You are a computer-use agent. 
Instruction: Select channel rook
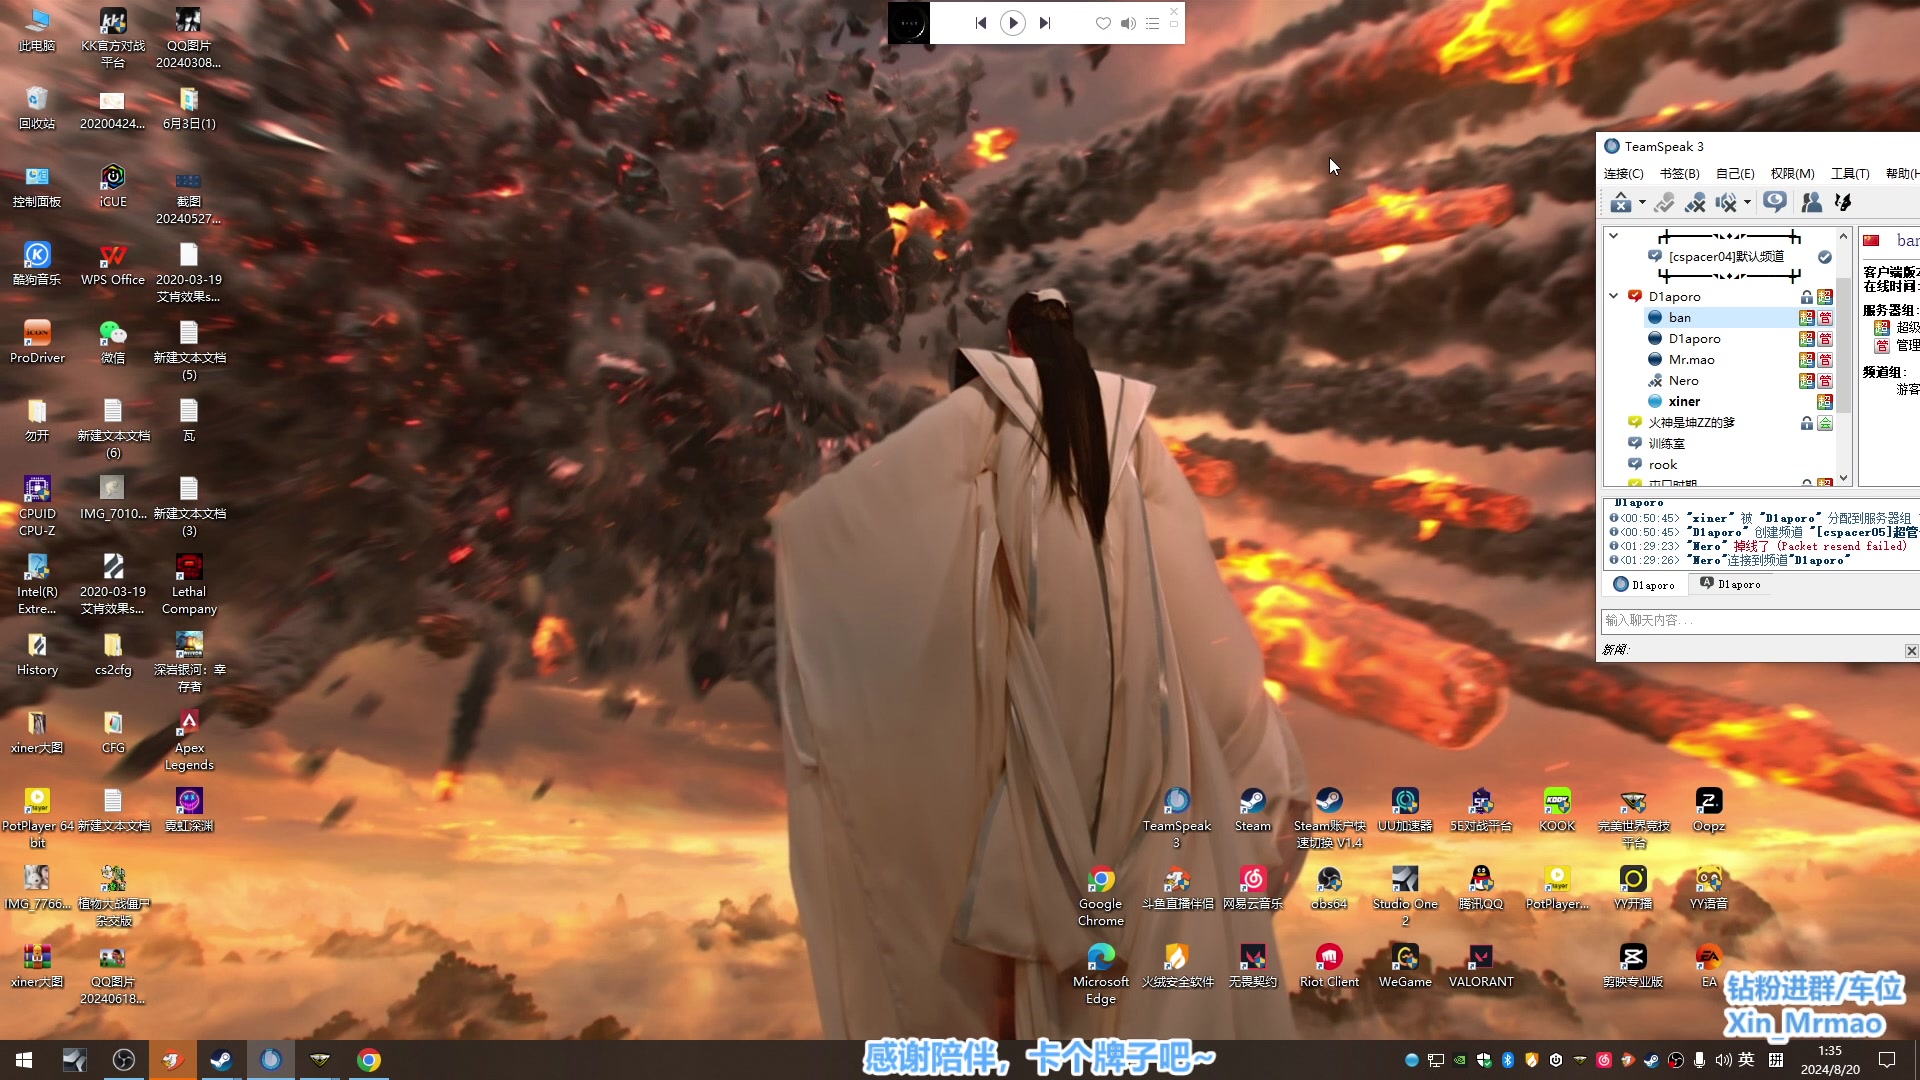1663,465
